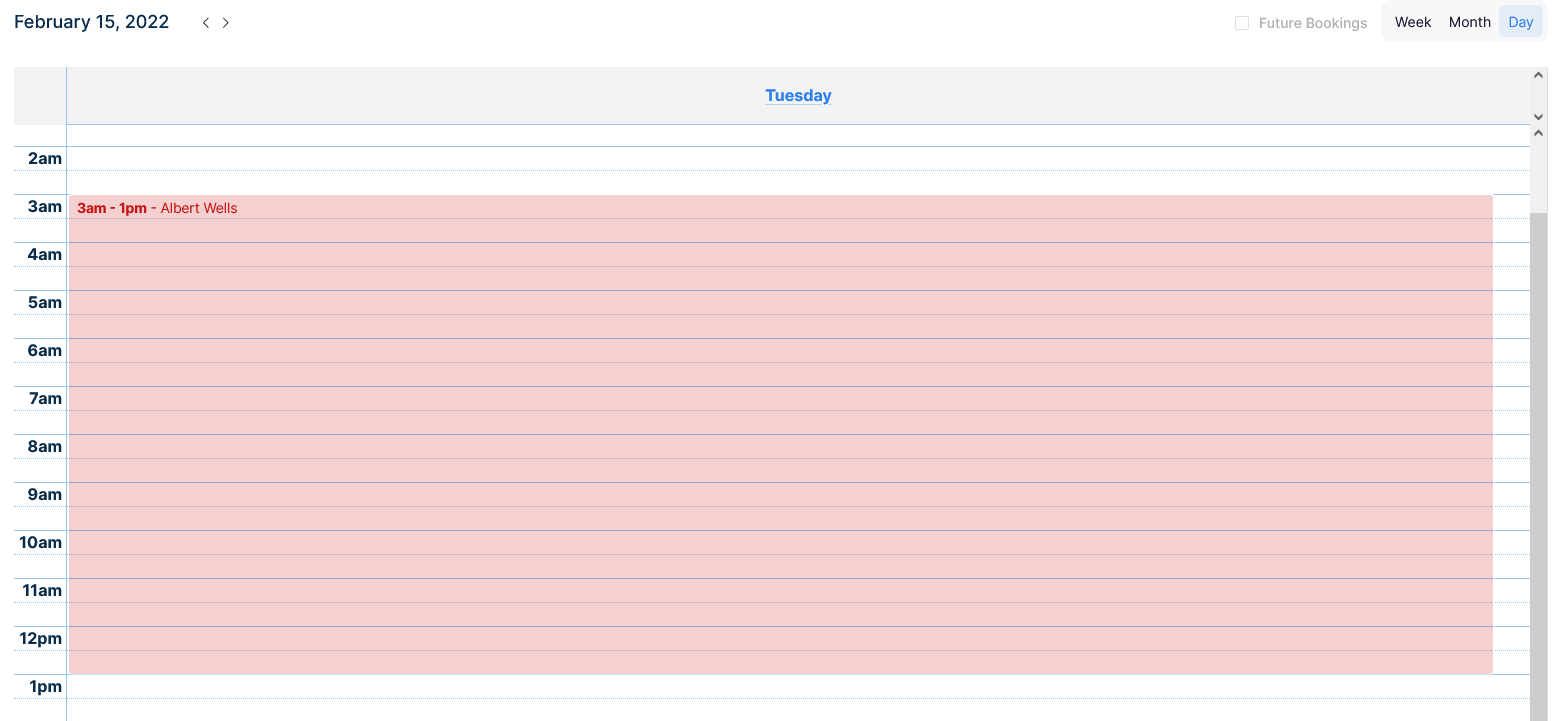
Task: Click the empty gap right of booking at 8am
Action: (x=1511, y=447)
